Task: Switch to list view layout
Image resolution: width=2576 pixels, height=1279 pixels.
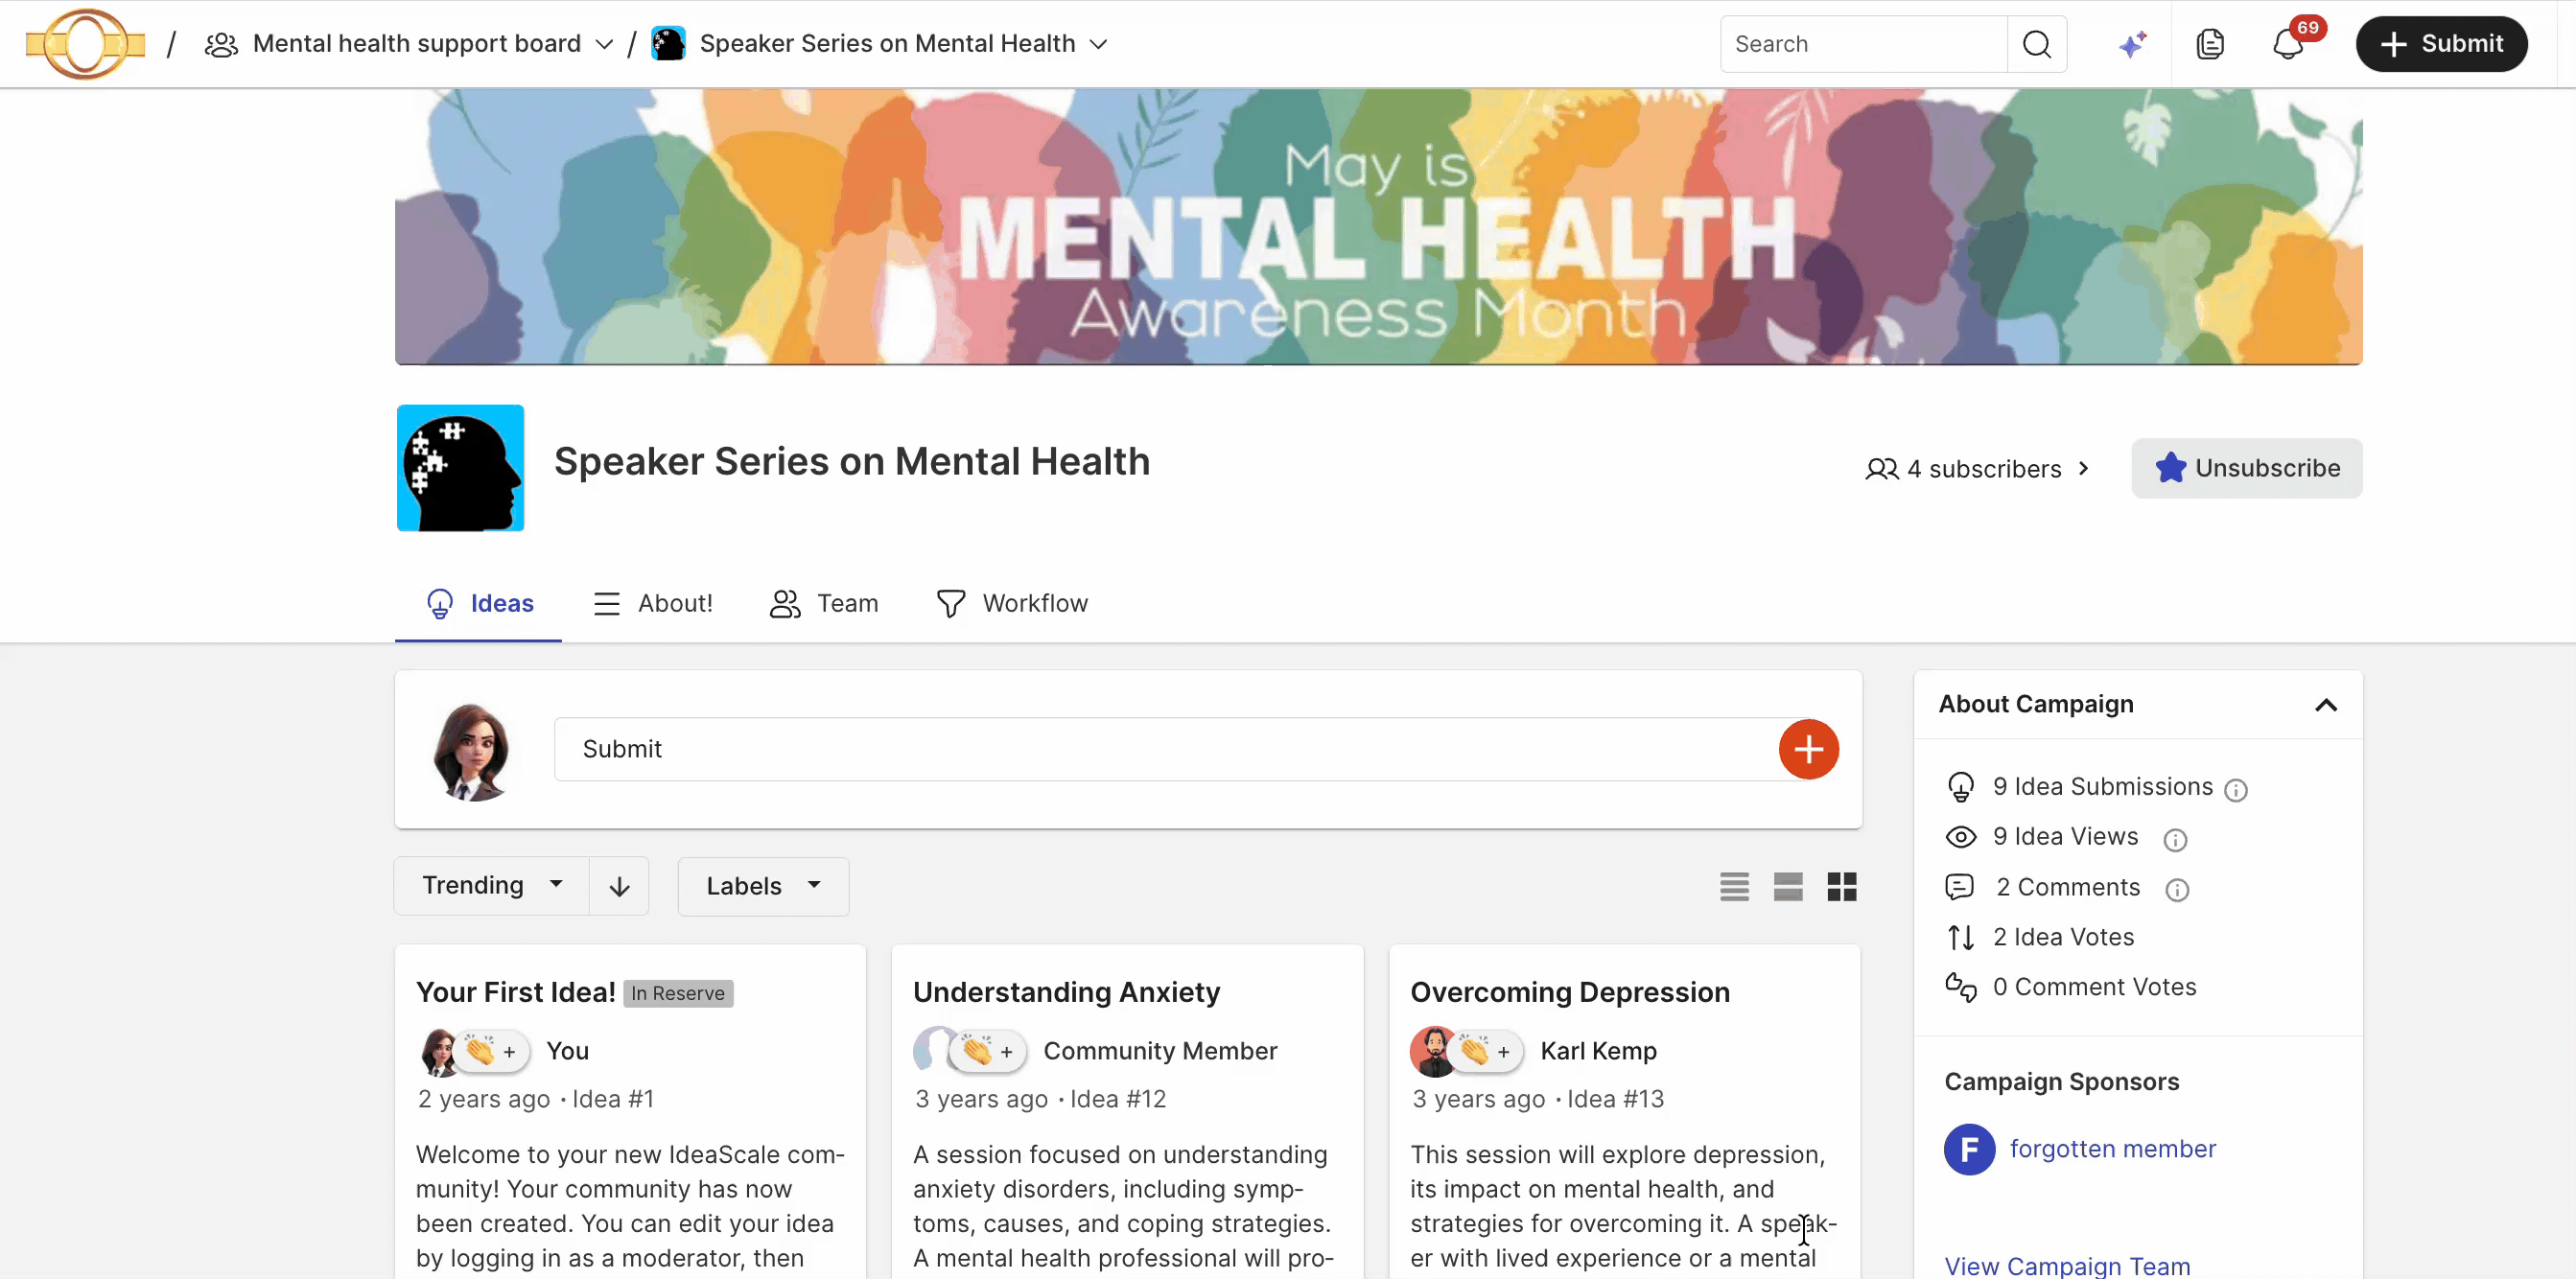Action: [1734, 887]
